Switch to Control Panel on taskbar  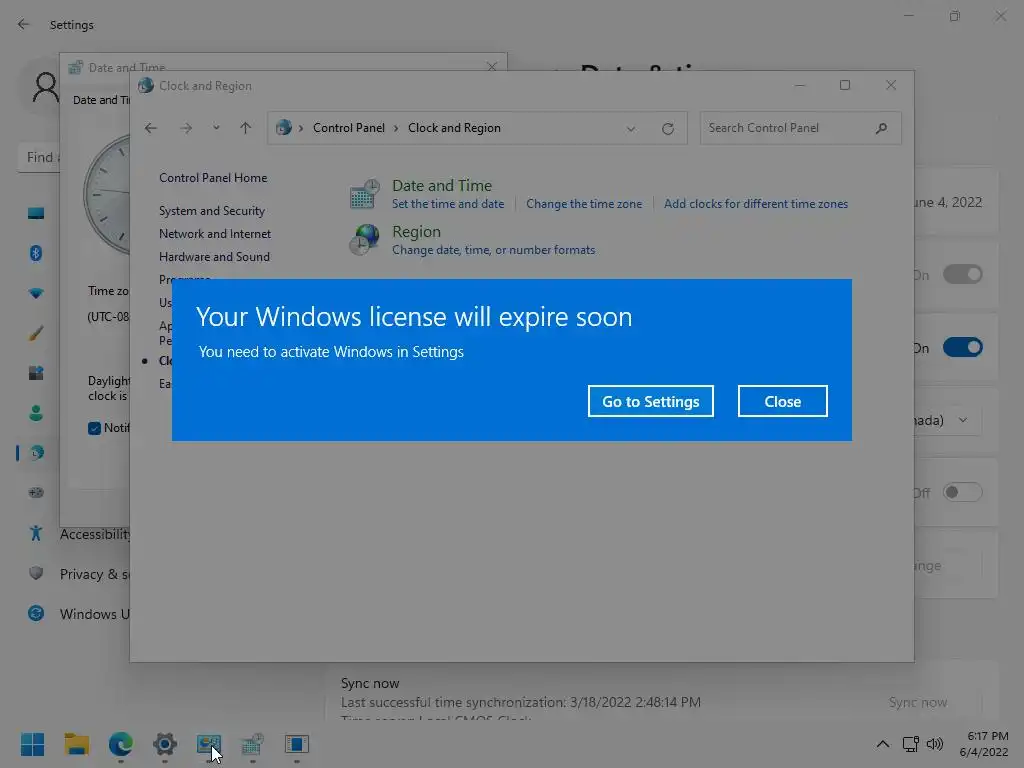[209, 744]
